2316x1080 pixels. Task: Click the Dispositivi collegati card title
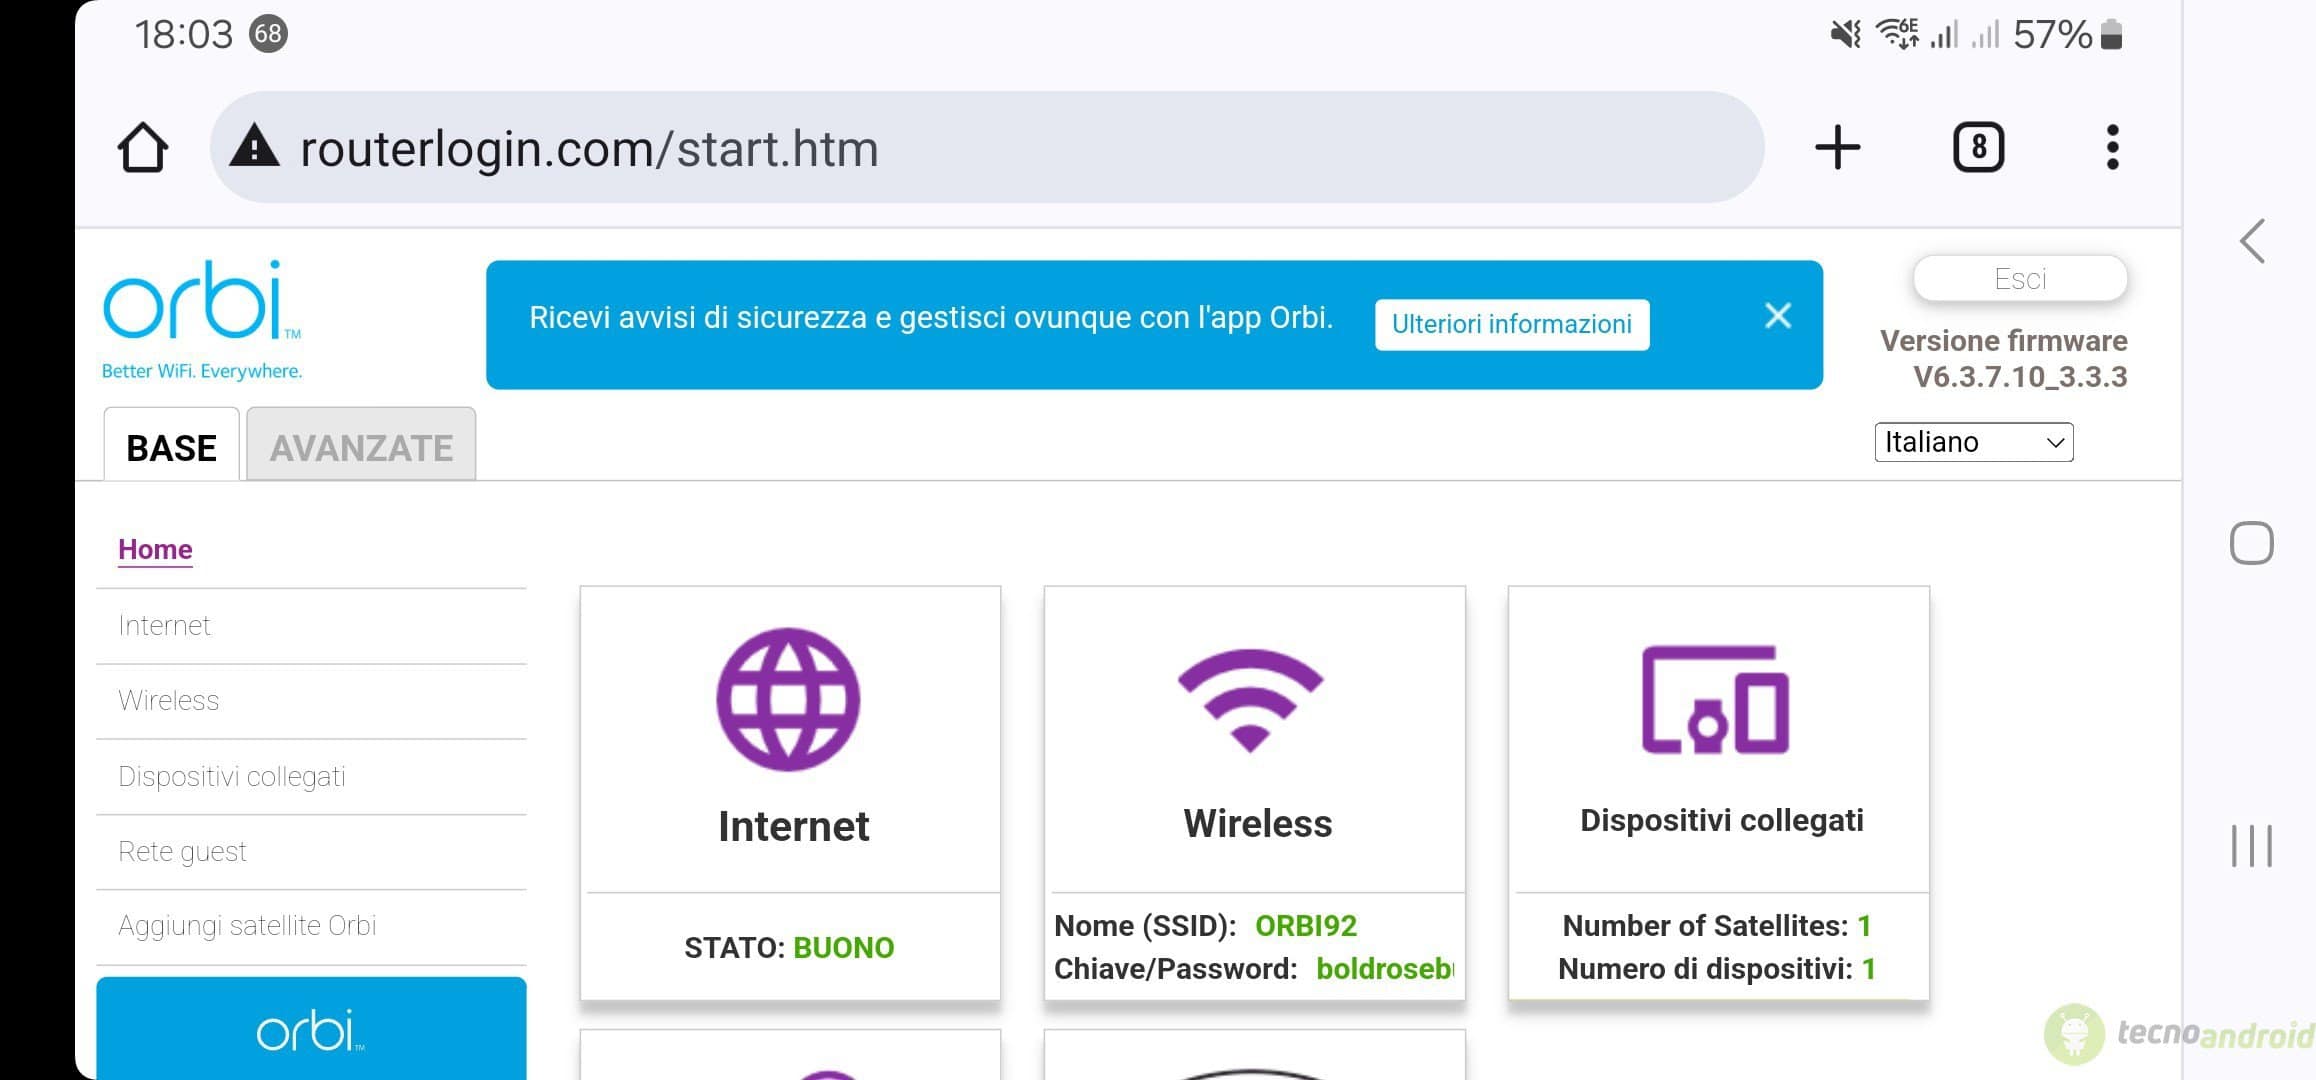coord(1721,820)
